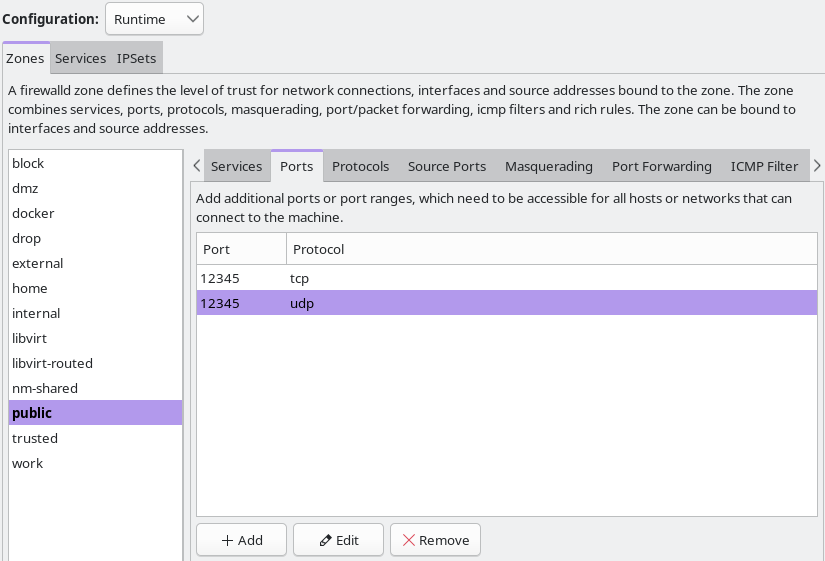The image size is (825, 561).
Task: Select the 12345 tcp port row
Action: click(x=507, y=278)
